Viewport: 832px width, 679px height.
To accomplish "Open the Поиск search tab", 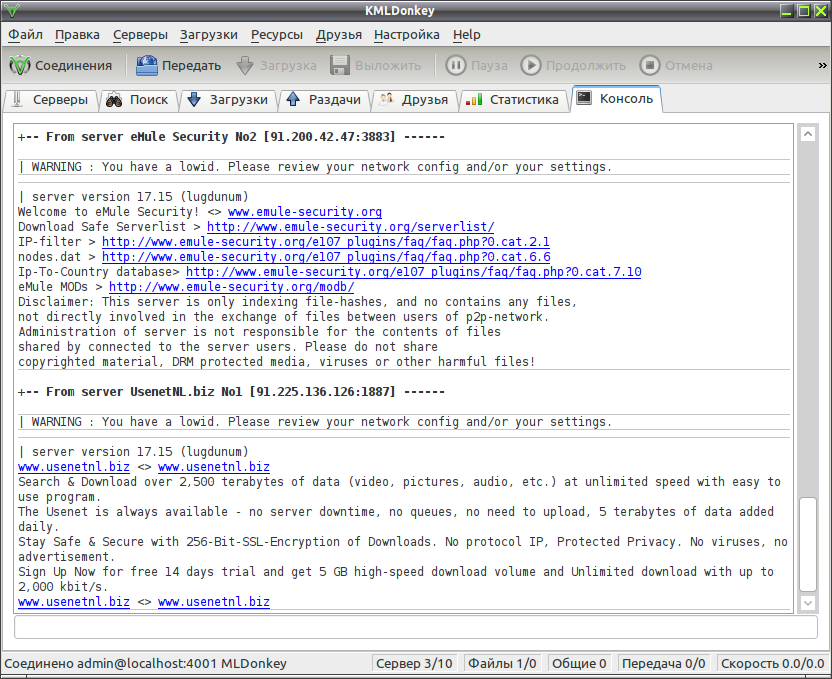I will pos(138,100).
